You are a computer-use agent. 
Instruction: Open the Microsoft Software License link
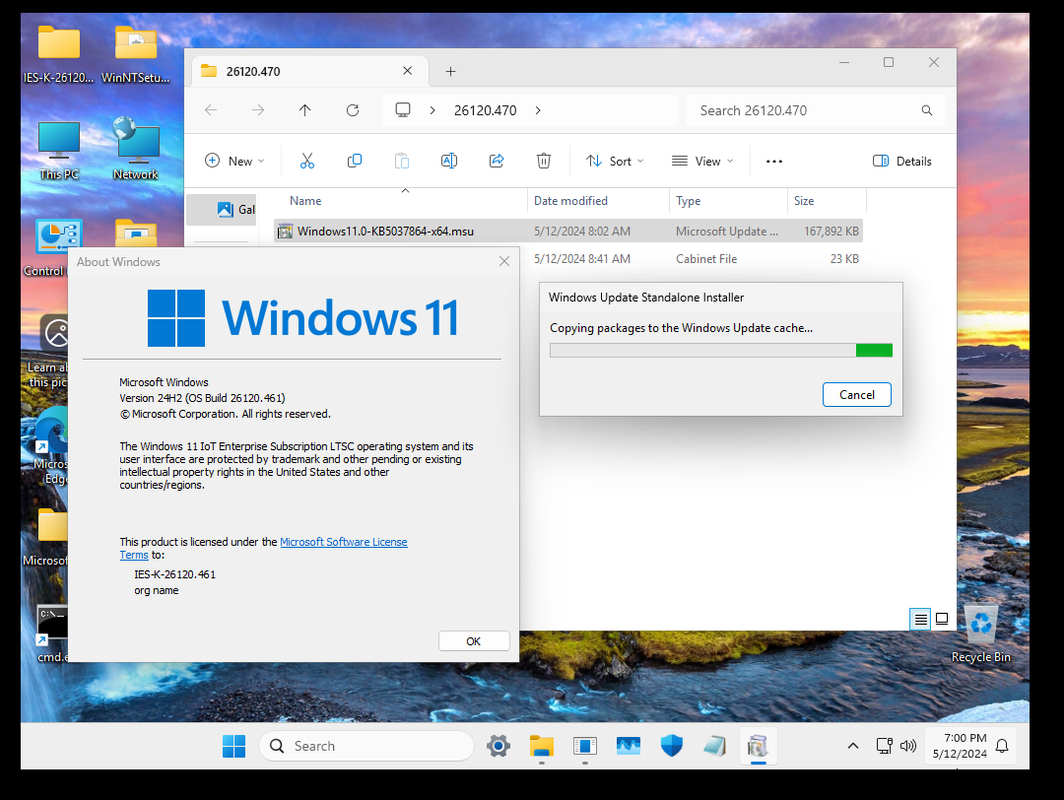(x=343, y=542)
